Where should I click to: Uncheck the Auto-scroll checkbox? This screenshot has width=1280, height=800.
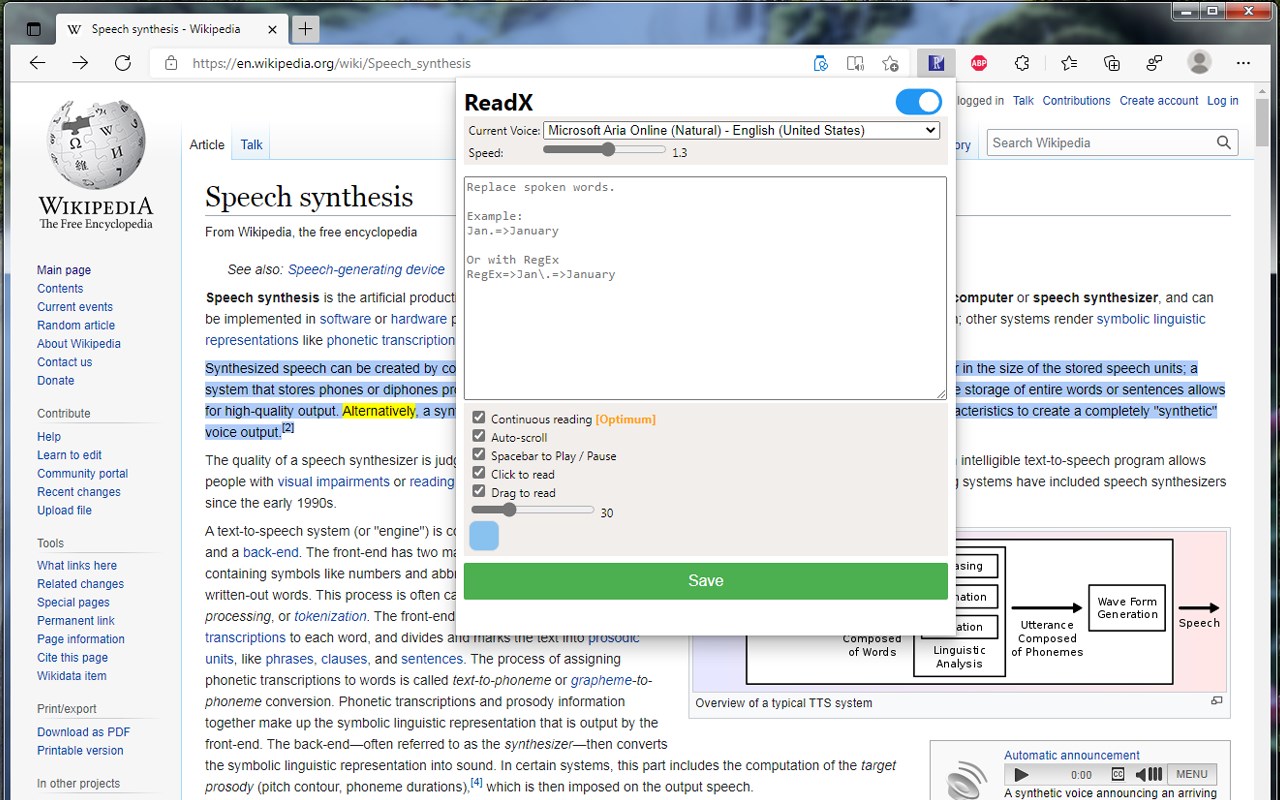point(479,436)
